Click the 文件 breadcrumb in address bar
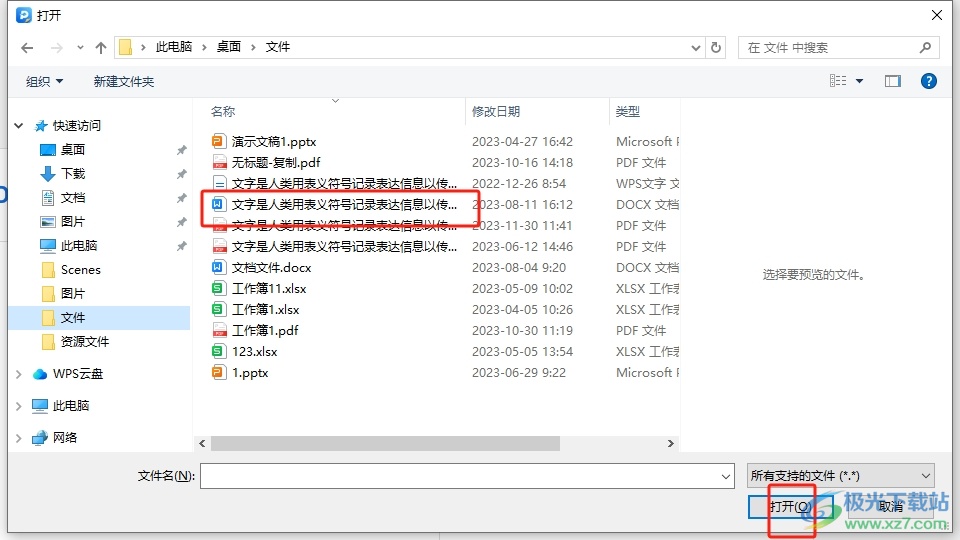This screenshot has height=540, width=960. click(277, 47)
